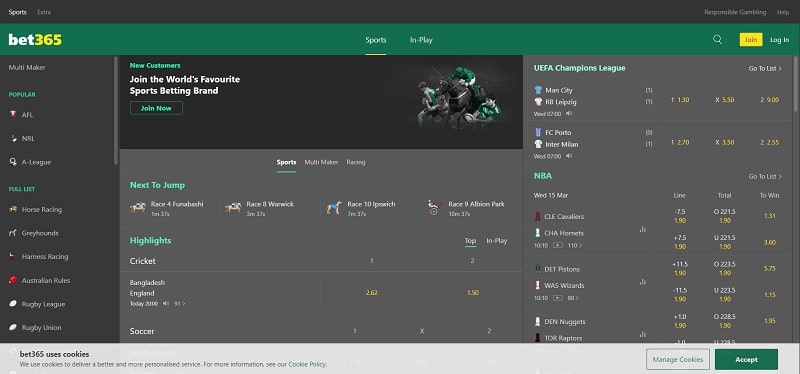Select DEN Nuggets To Win 1.95
The width and height of the screenshot is (800, 374).
click(x=770, y=321)
